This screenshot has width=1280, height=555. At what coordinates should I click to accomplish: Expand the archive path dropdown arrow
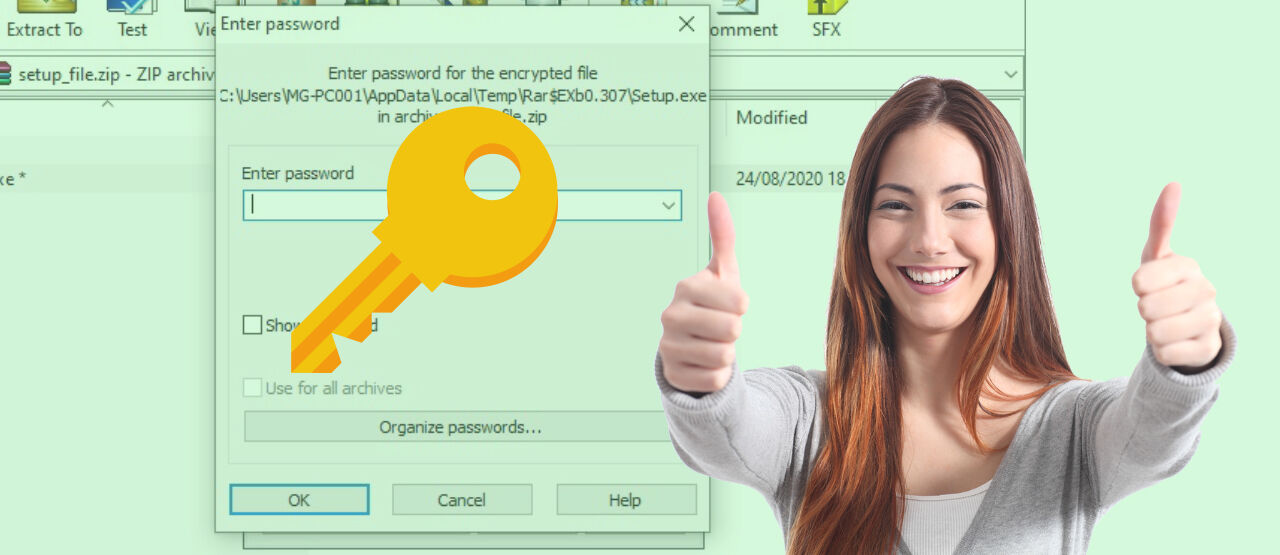[1011, 74]
